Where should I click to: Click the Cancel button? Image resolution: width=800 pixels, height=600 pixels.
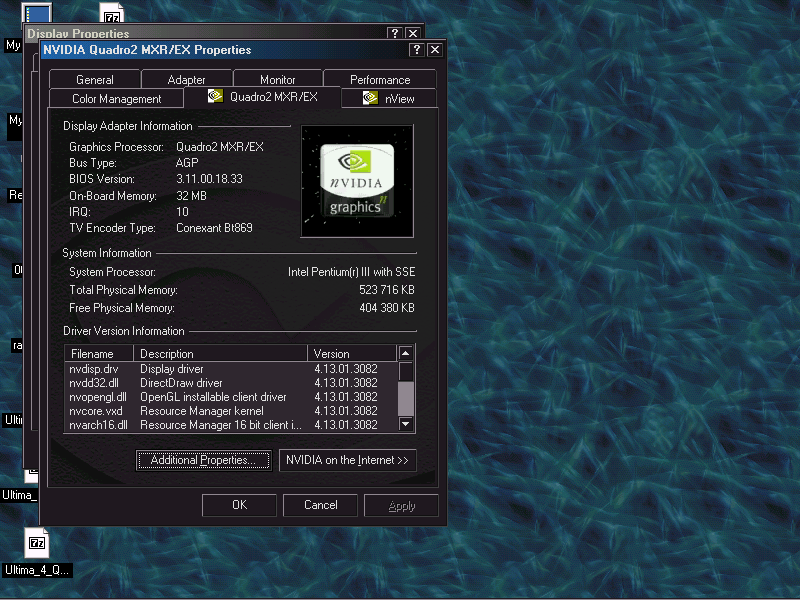pyautogui.click(x=320, y=505)
